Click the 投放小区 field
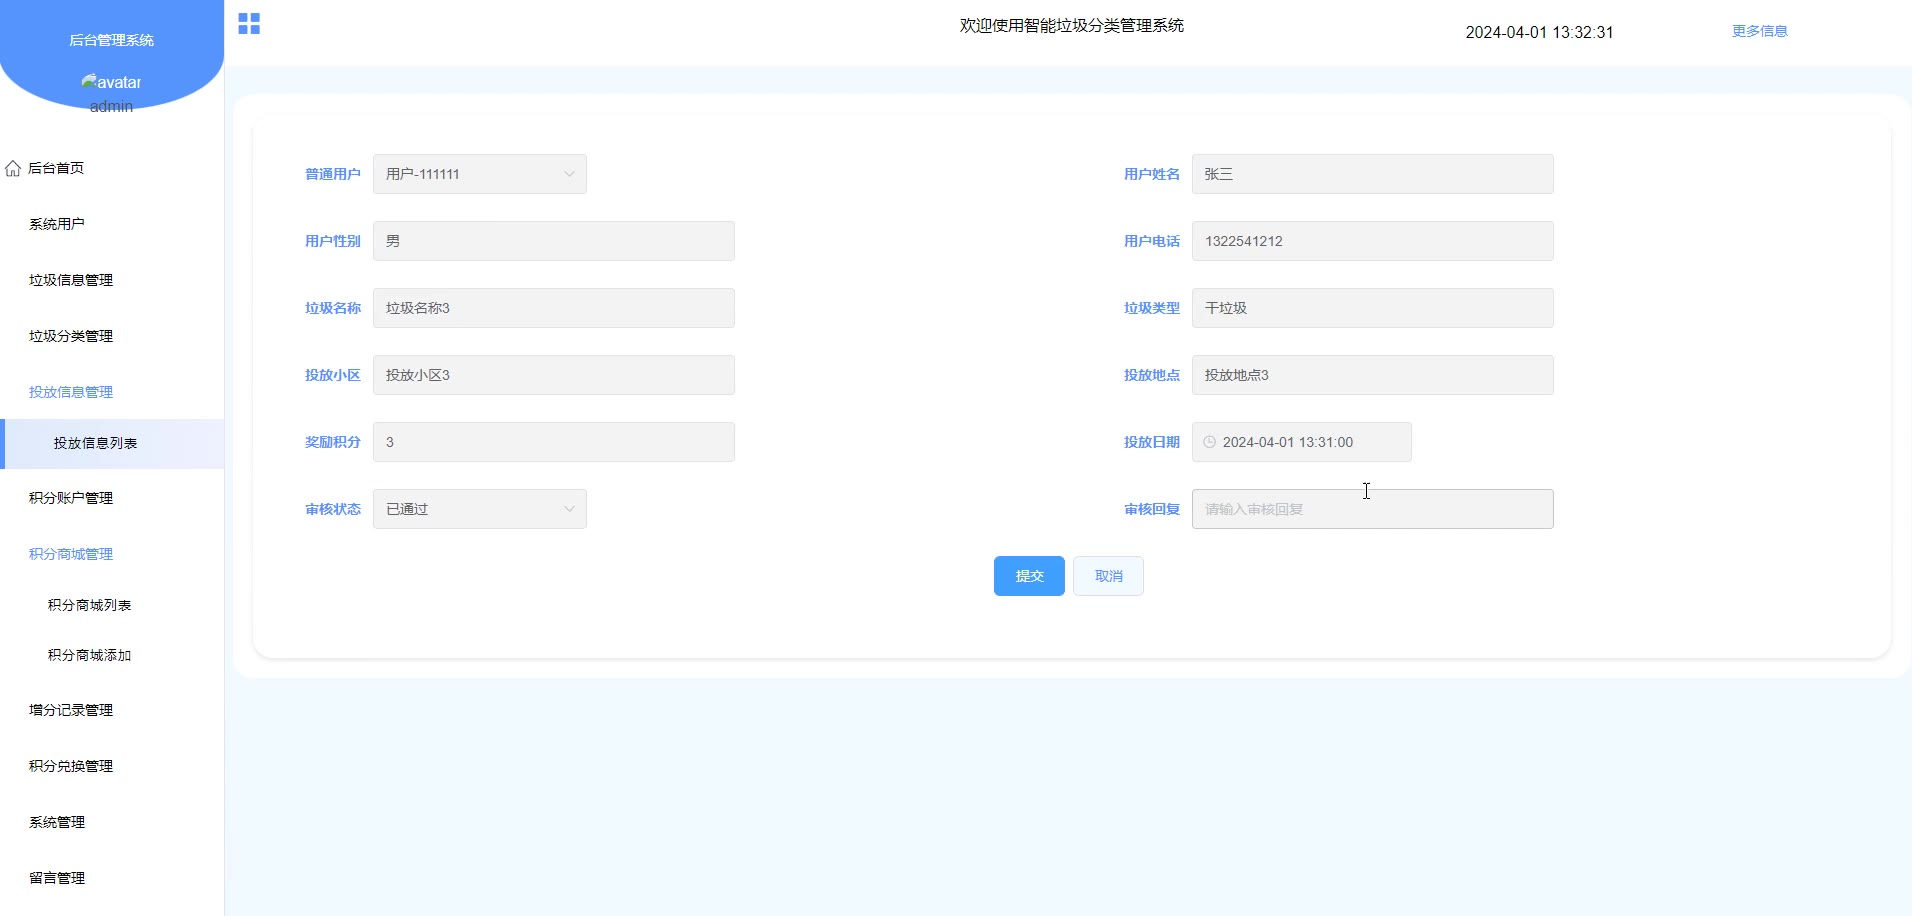The width and height of the screenshot is (1912, 916). pyautogui.click(x=554, y=375)
